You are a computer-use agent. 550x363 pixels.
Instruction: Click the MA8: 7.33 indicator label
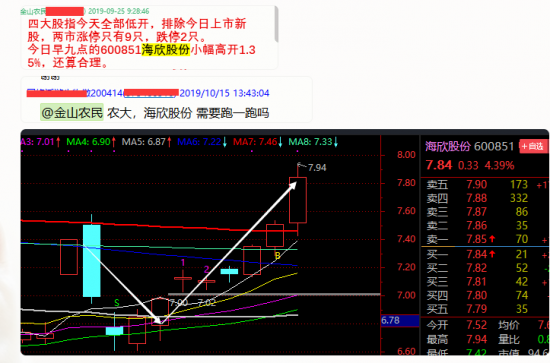pyautogui.click(x=313, y=142)
